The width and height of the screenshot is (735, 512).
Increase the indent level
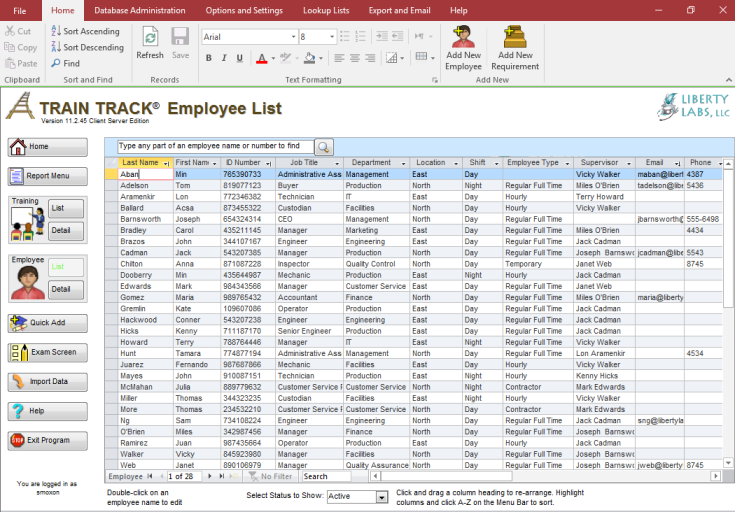[x=382, y=36]
